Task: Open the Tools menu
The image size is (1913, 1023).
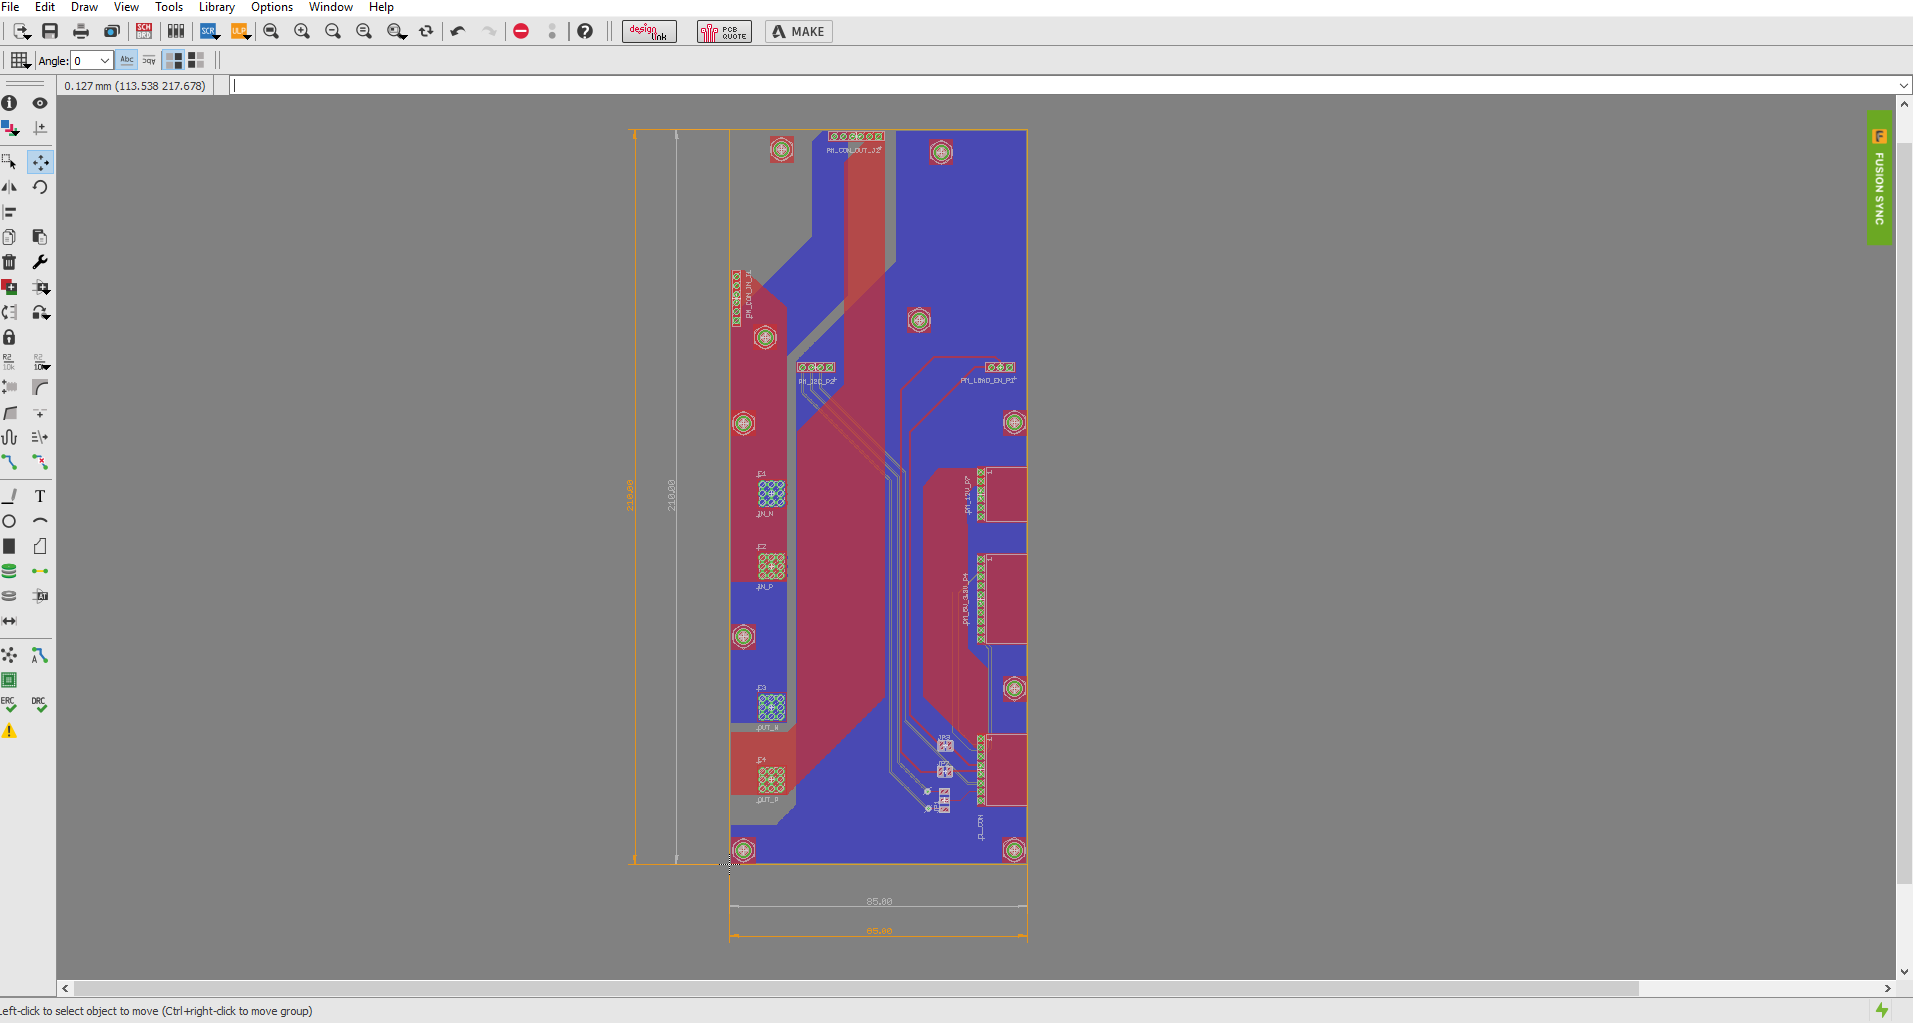Action: (168, 7)
